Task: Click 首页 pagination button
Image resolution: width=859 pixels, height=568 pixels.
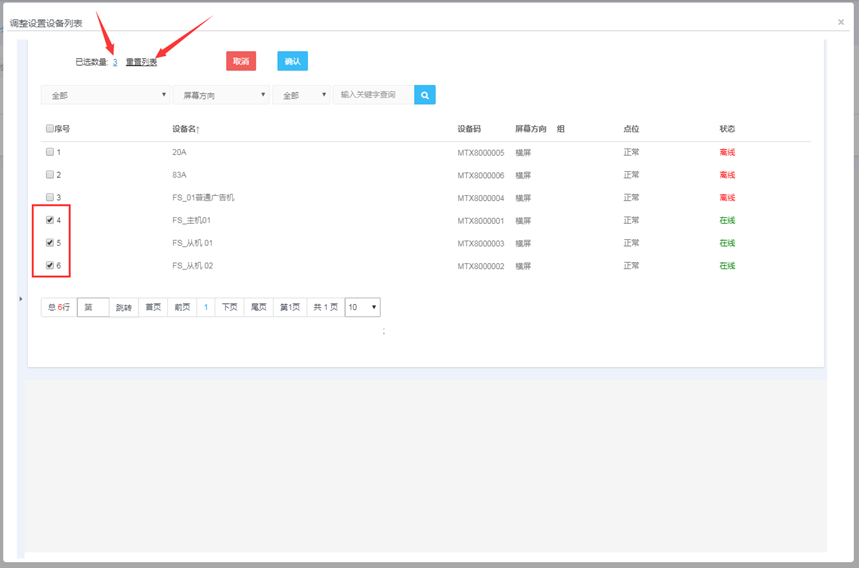Action: (153, 308)
